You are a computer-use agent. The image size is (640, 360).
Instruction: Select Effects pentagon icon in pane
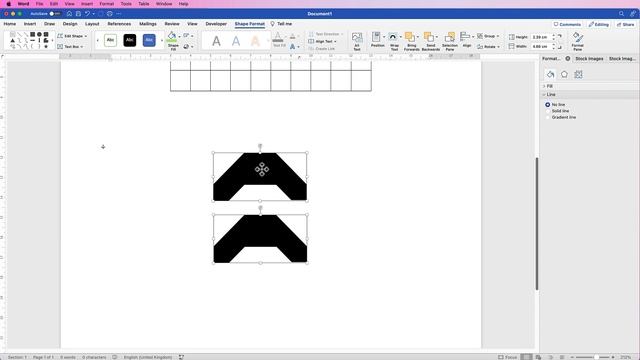coord(564,74)
